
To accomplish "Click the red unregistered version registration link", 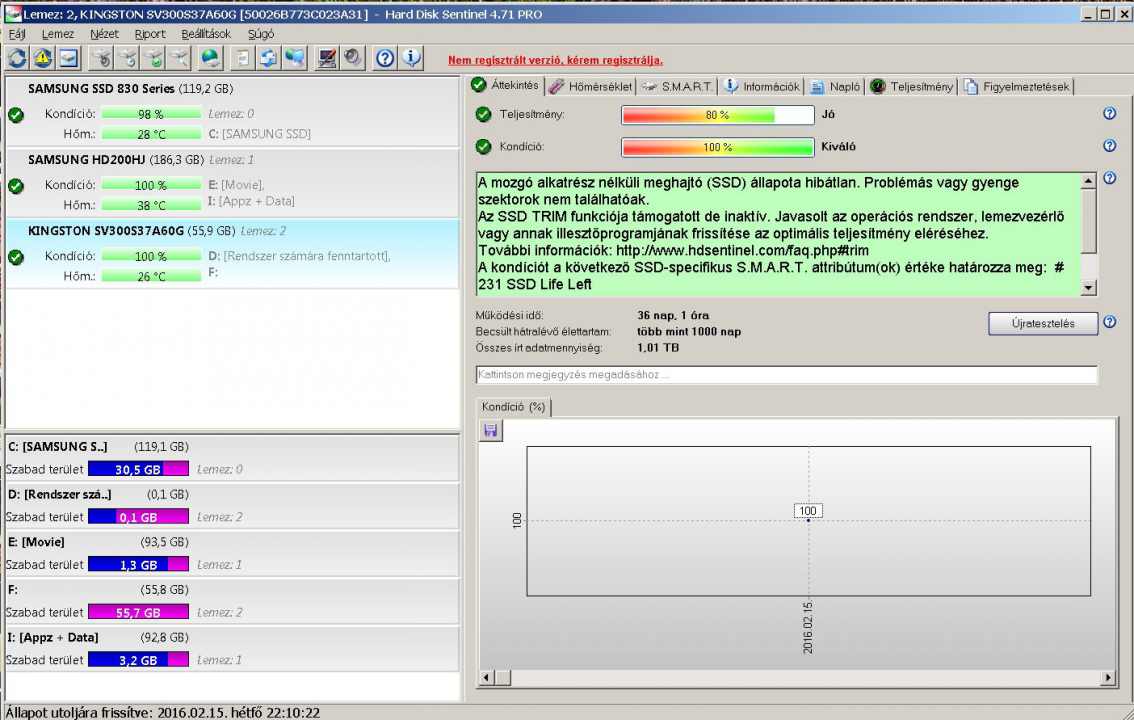I will (555, 60).
